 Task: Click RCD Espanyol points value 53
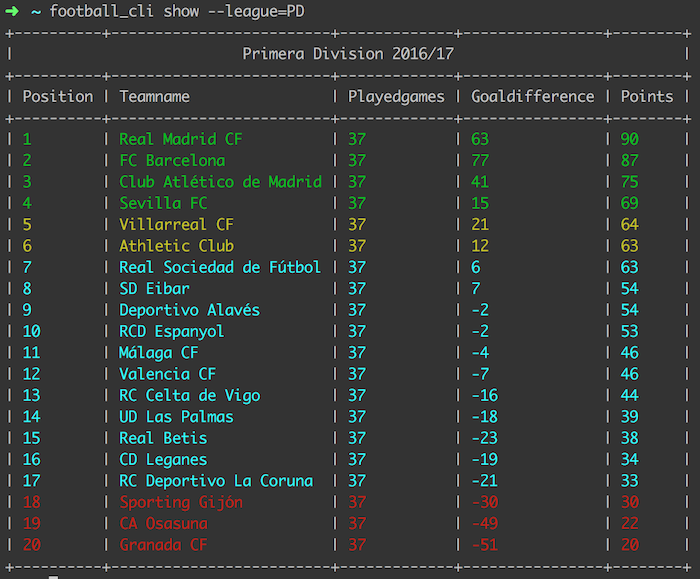tap(629, 331)
